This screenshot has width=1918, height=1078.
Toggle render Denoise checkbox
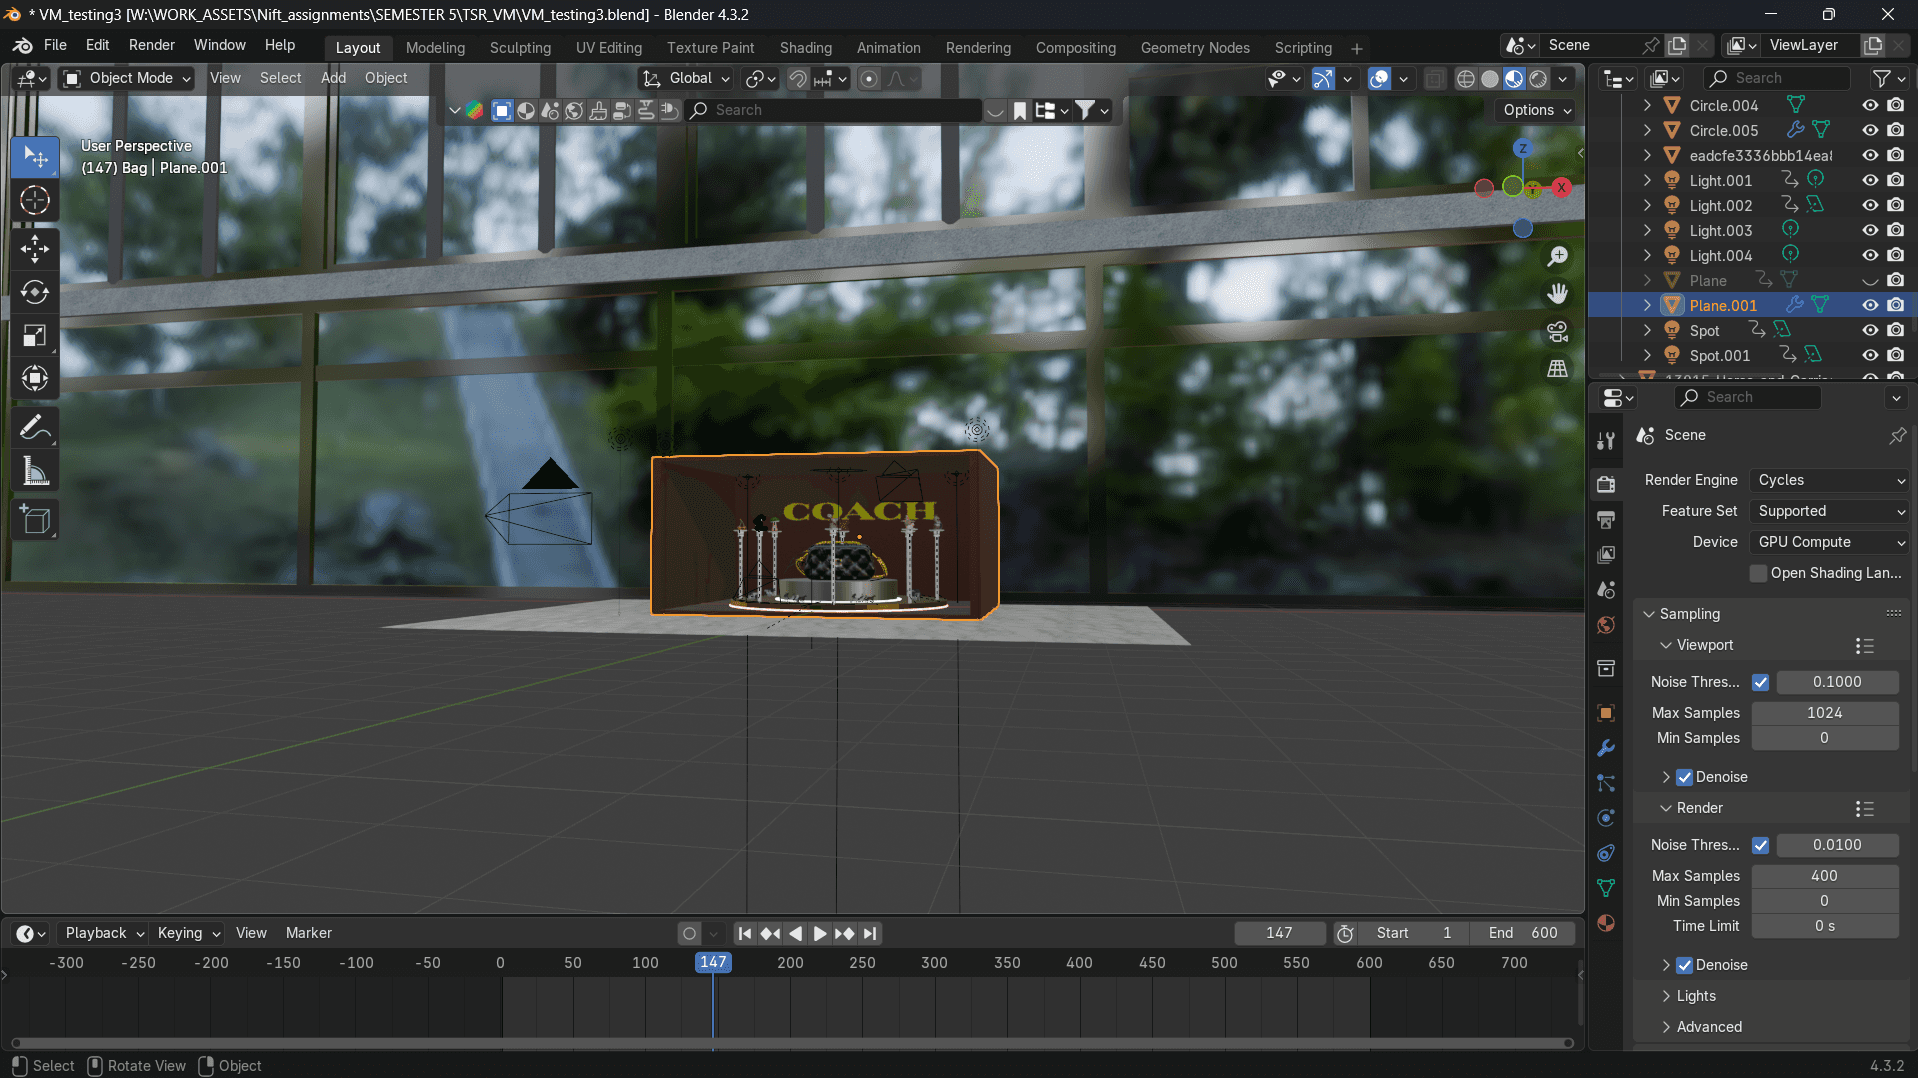[x=1685, y=965]
